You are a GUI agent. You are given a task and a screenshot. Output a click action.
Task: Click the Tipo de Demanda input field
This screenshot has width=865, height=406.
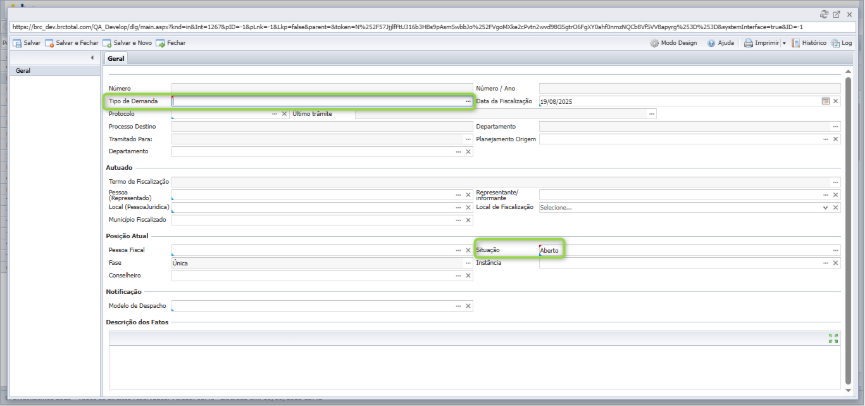(318, 102)
